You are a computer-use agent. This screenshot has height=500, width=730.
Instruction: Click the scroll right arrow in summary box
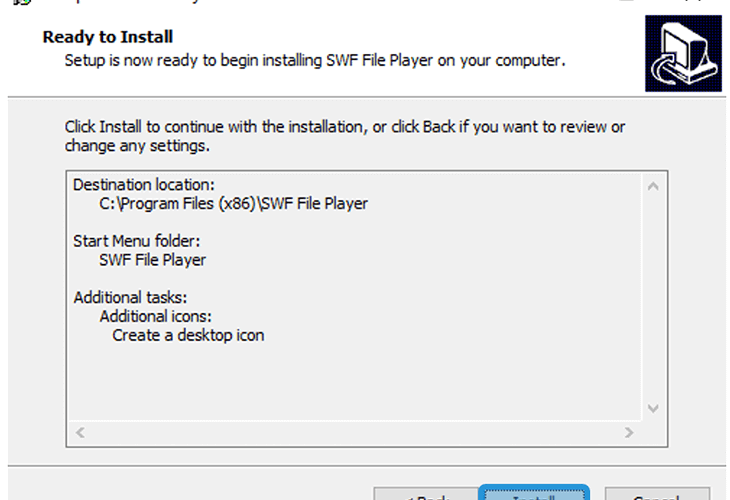coord(629,432)
